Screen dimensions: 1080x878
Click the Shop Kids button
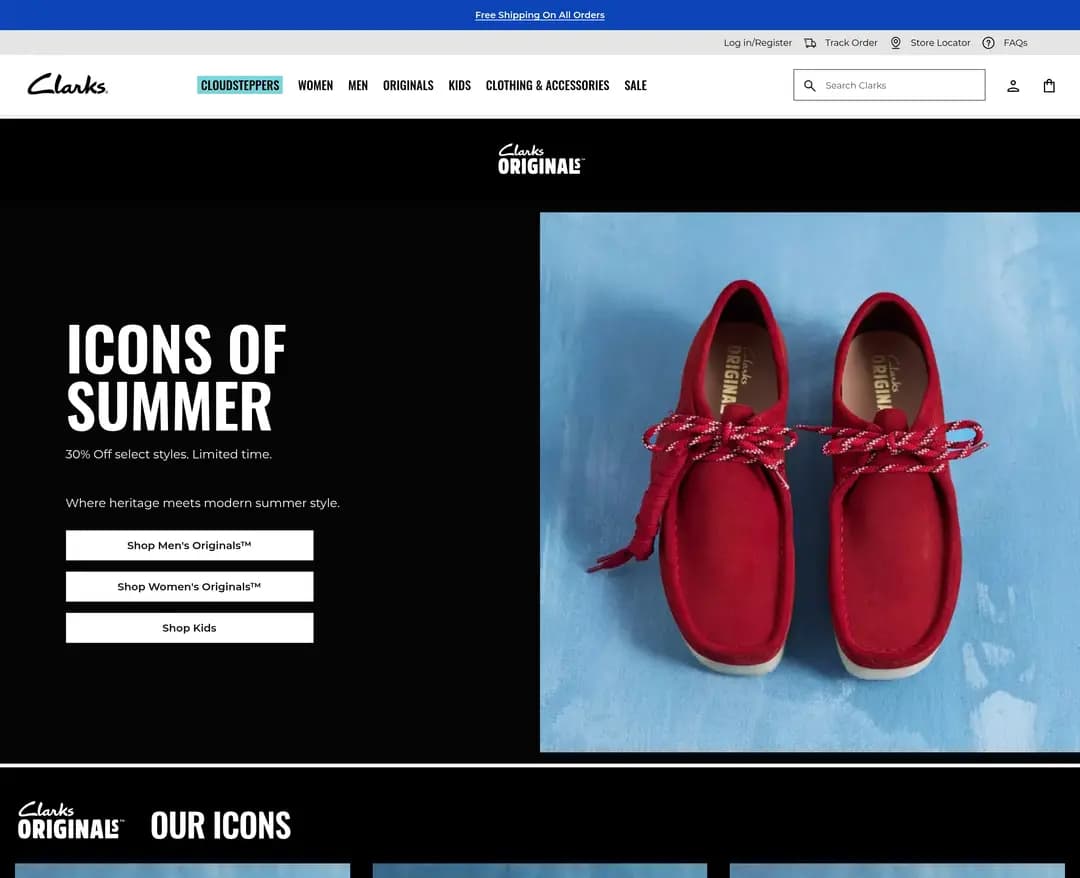pos(189,628)
